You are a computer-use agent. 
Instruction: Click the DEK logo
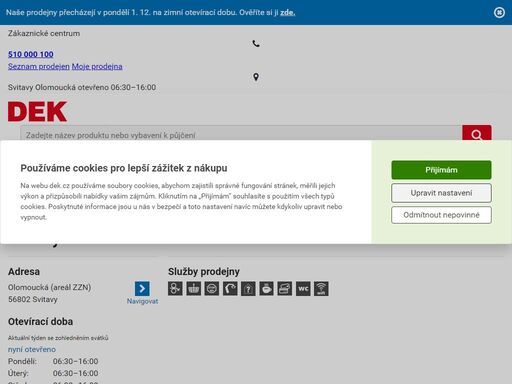[37, 111]
